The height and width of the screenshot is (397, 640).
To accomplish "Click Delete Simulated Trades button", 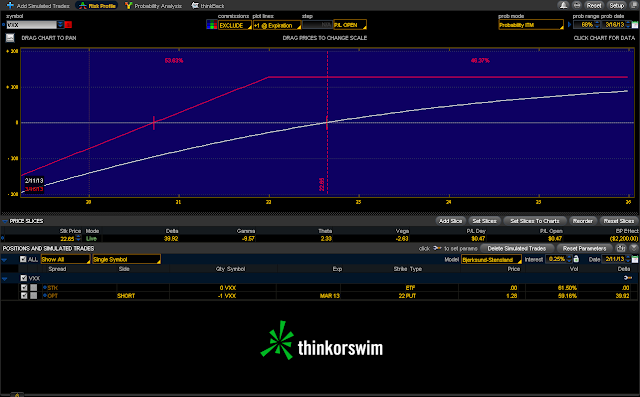I will point(516,248).
